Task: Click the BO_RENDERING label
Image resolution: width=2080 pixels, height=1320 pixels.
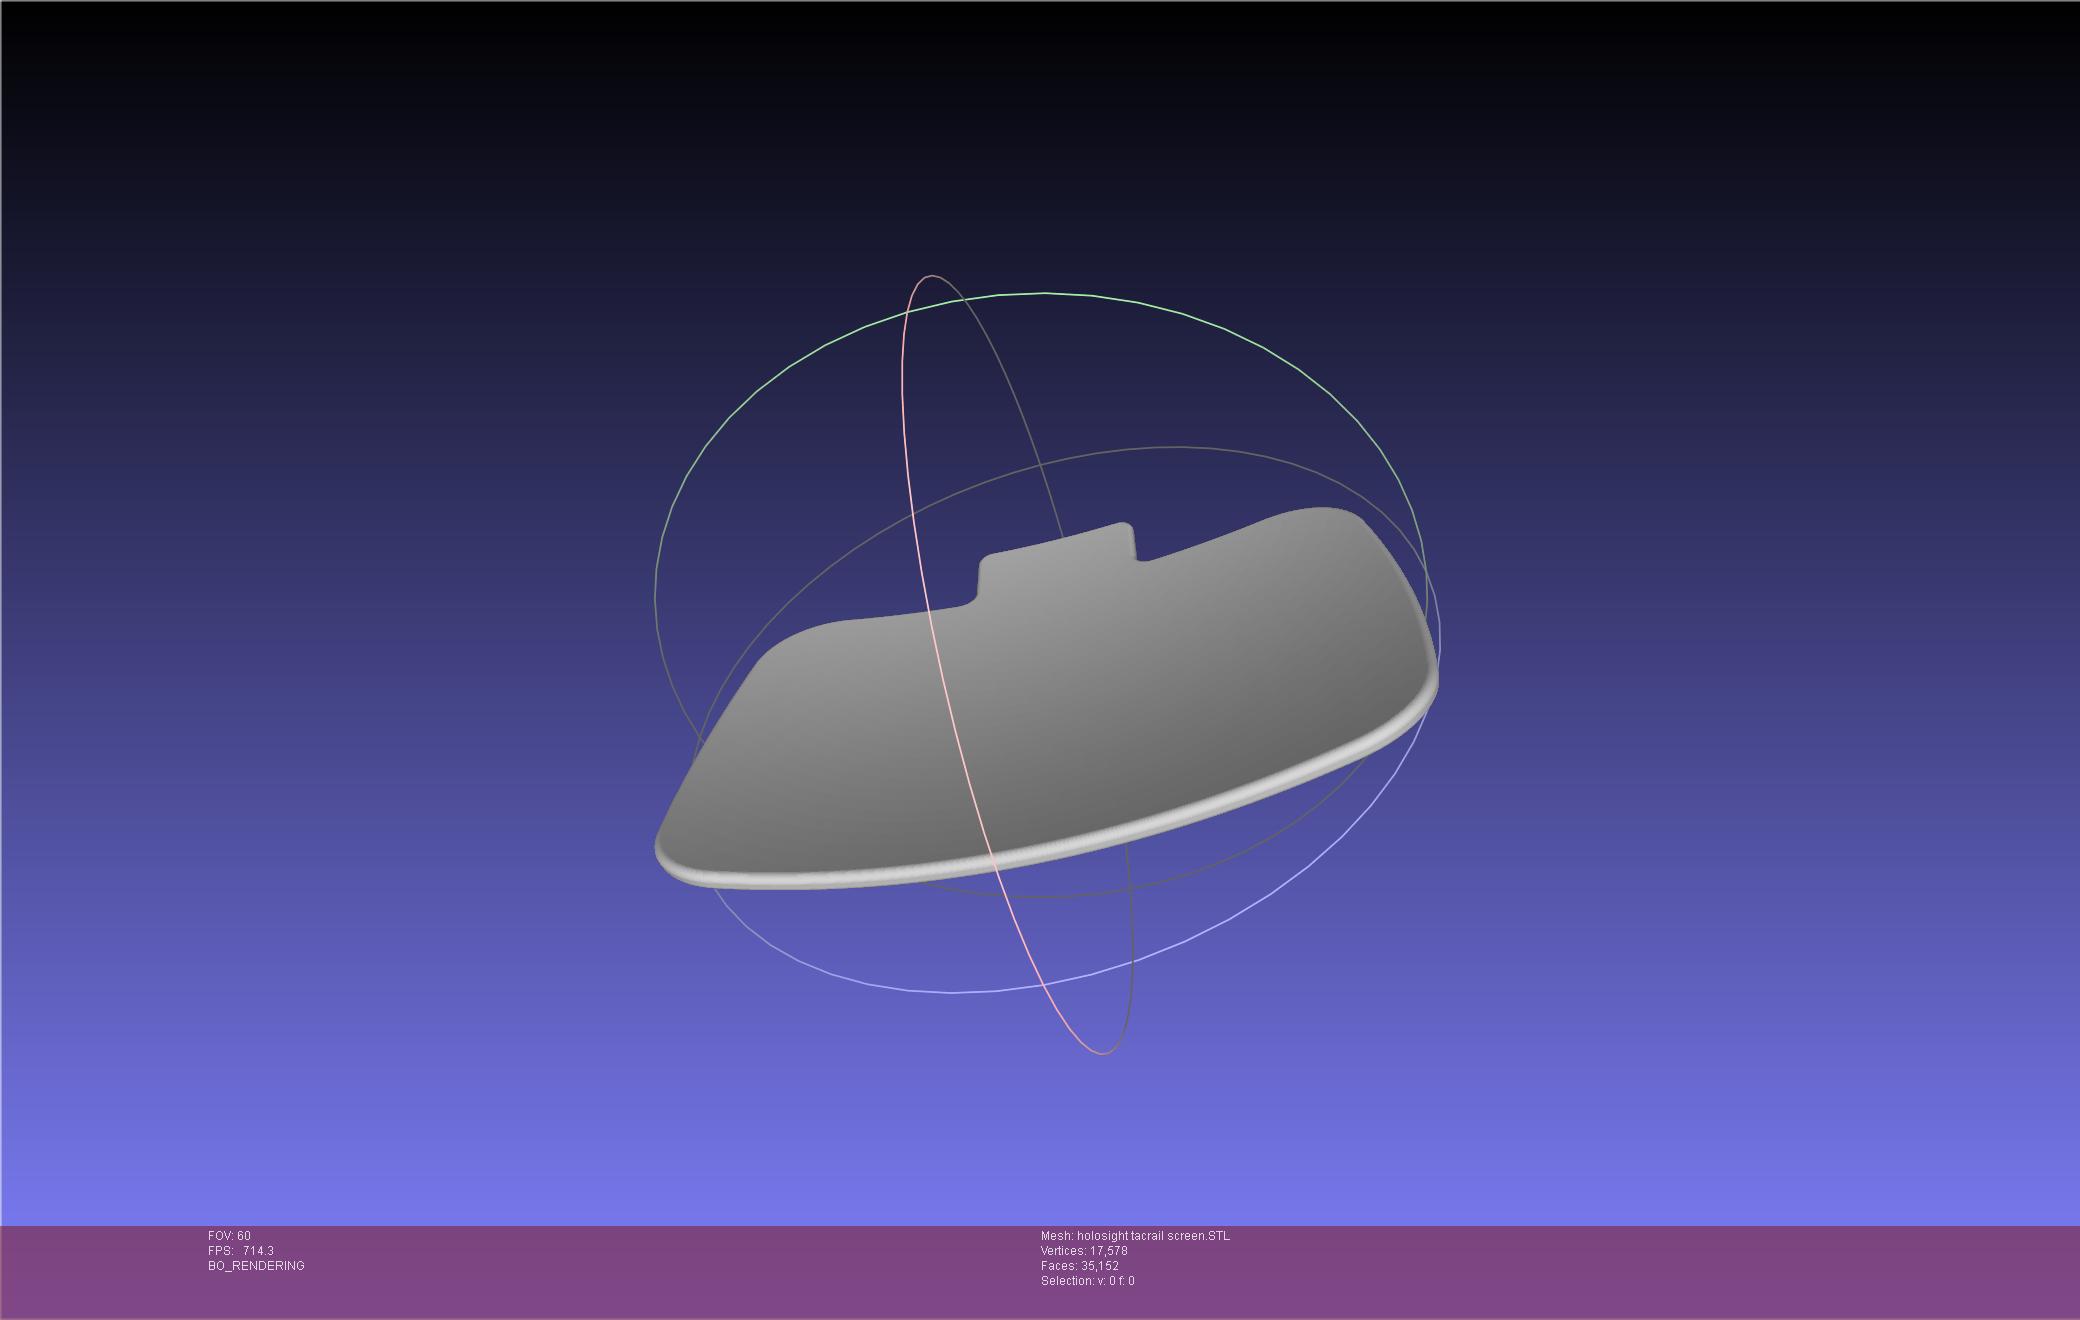Action: point(256,1266)
